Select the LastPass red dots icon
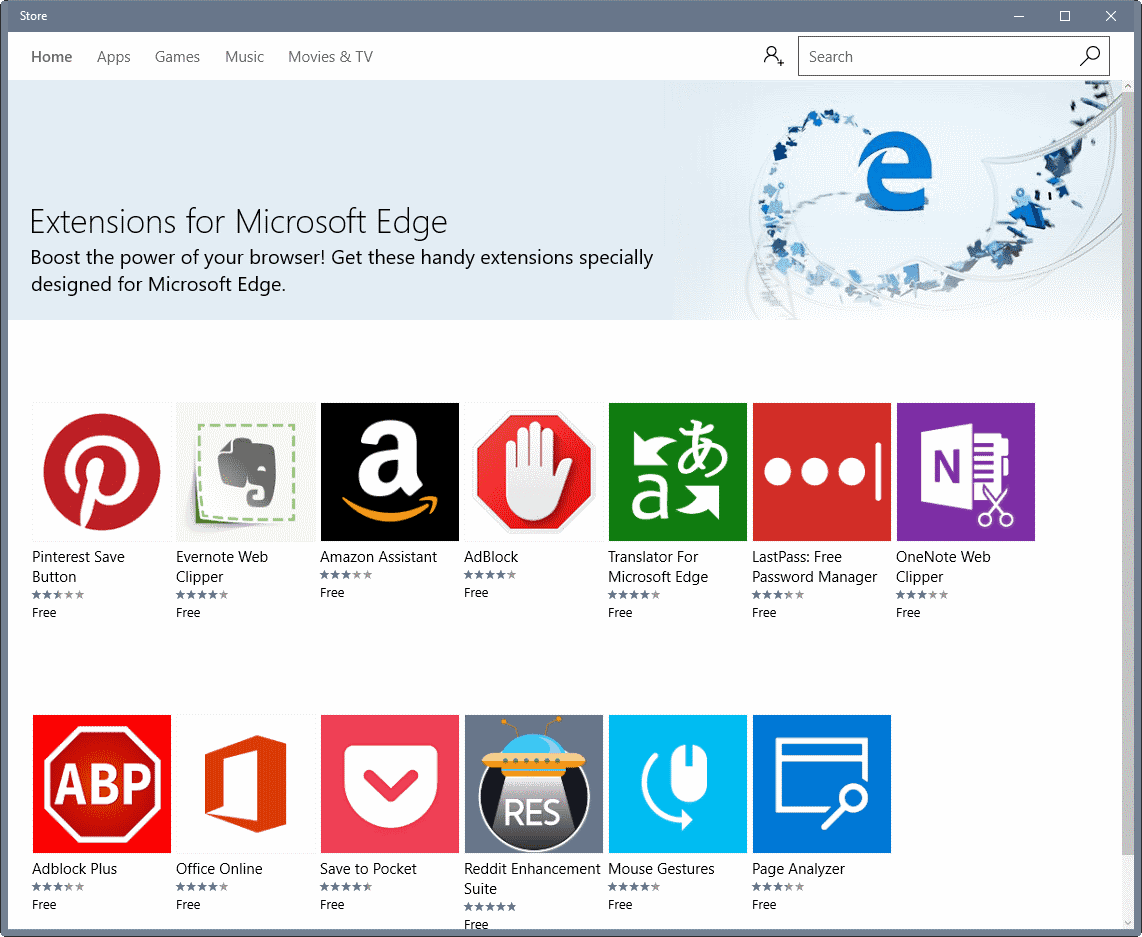 822,472
